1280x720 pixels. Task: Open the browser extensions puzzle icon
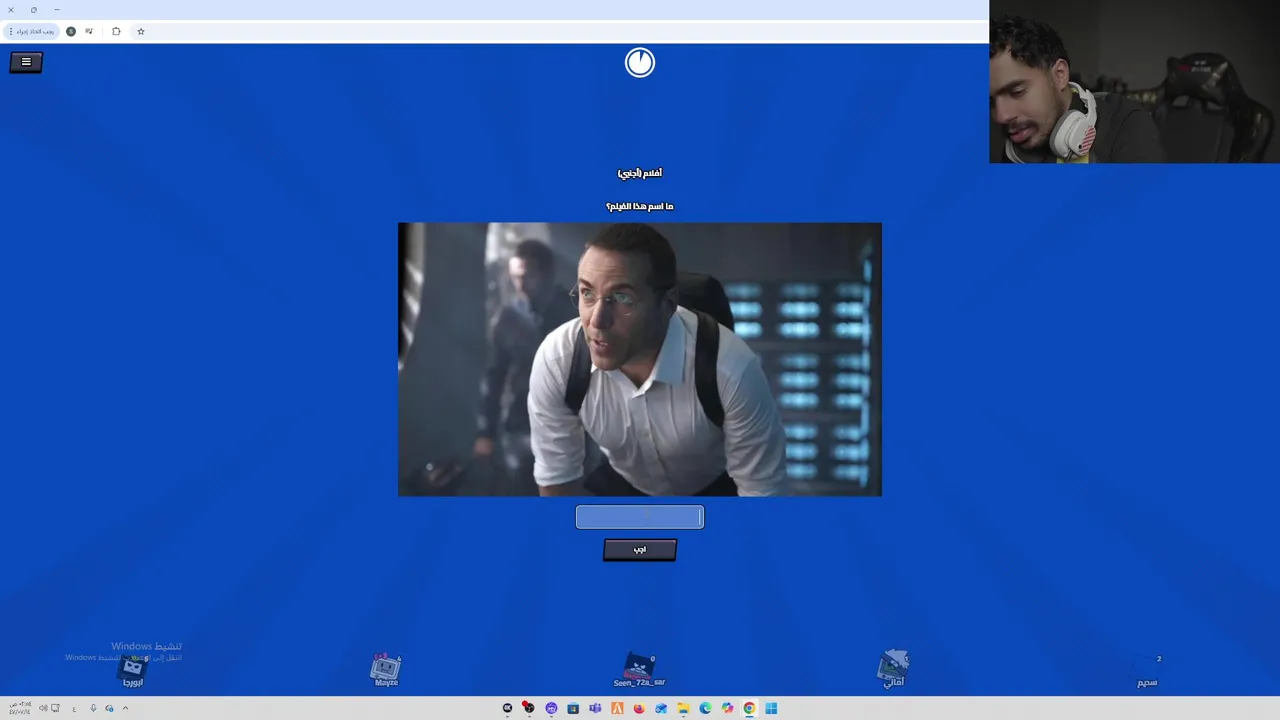coord(116,31)
